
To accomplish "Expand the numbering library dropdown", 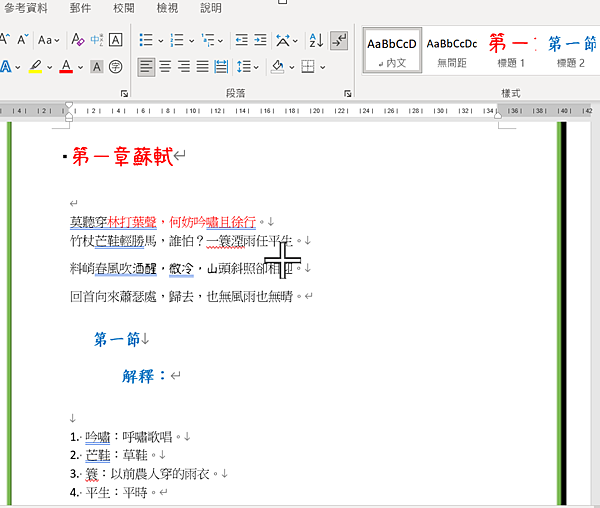I will (191, 41).
